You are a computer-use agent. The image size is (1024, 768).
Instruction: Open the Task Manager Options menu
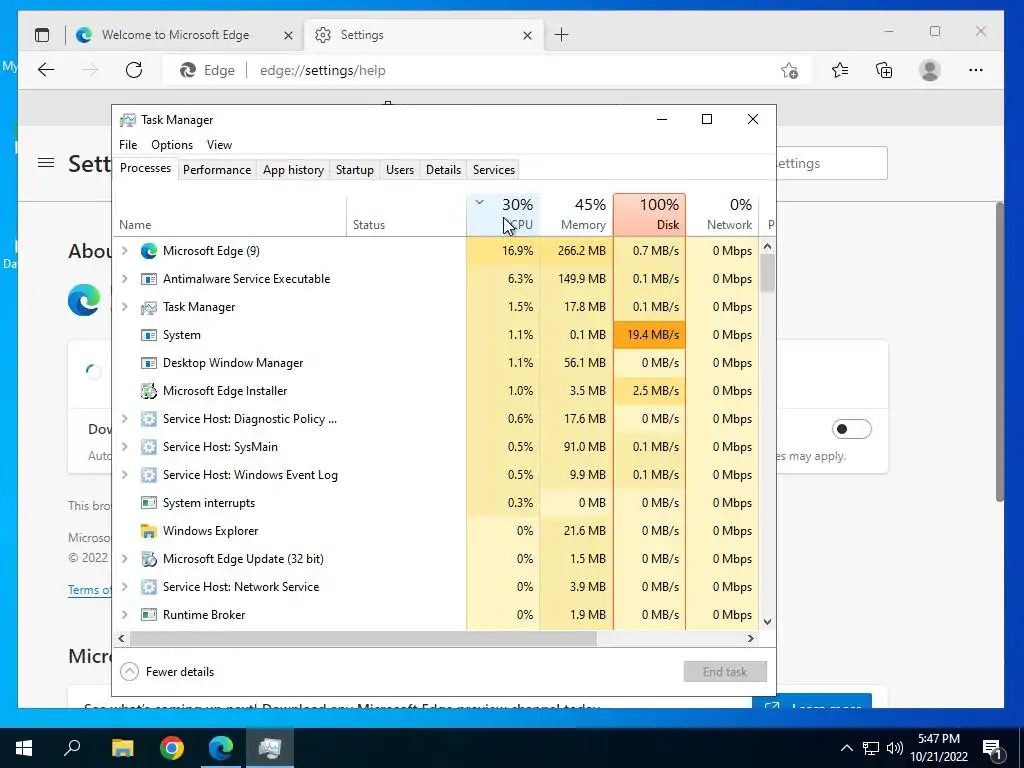[x=172, y=145]
